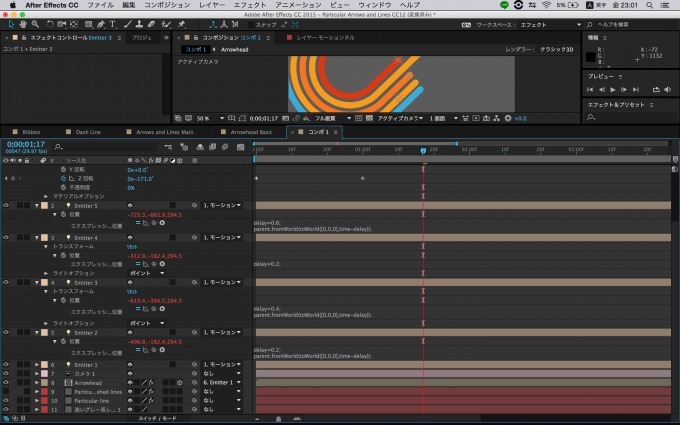This screenshot has height=425, width=680.
Task: Click the current time indicator in timeline
Action: (x=423, y=150)
